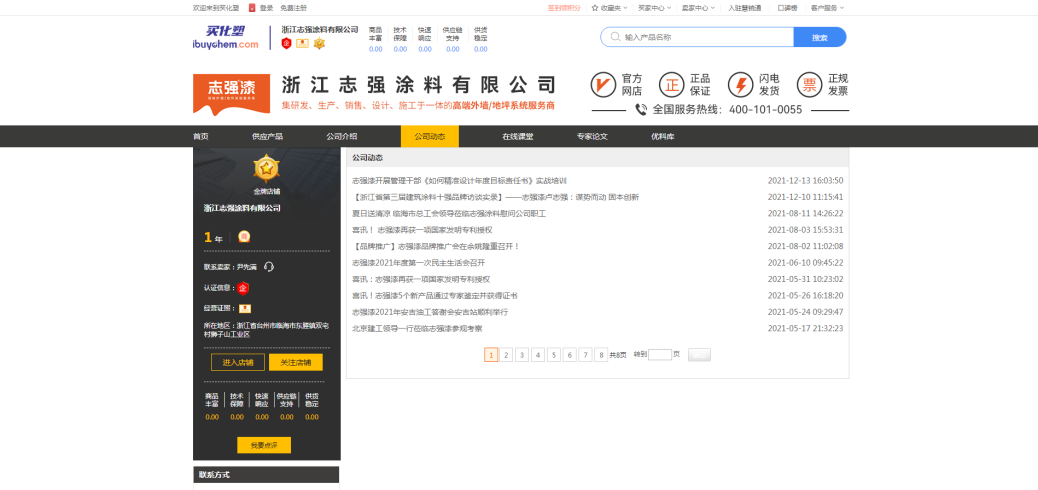
Task: Click the 免费注册 link
Action: [293, 8]
